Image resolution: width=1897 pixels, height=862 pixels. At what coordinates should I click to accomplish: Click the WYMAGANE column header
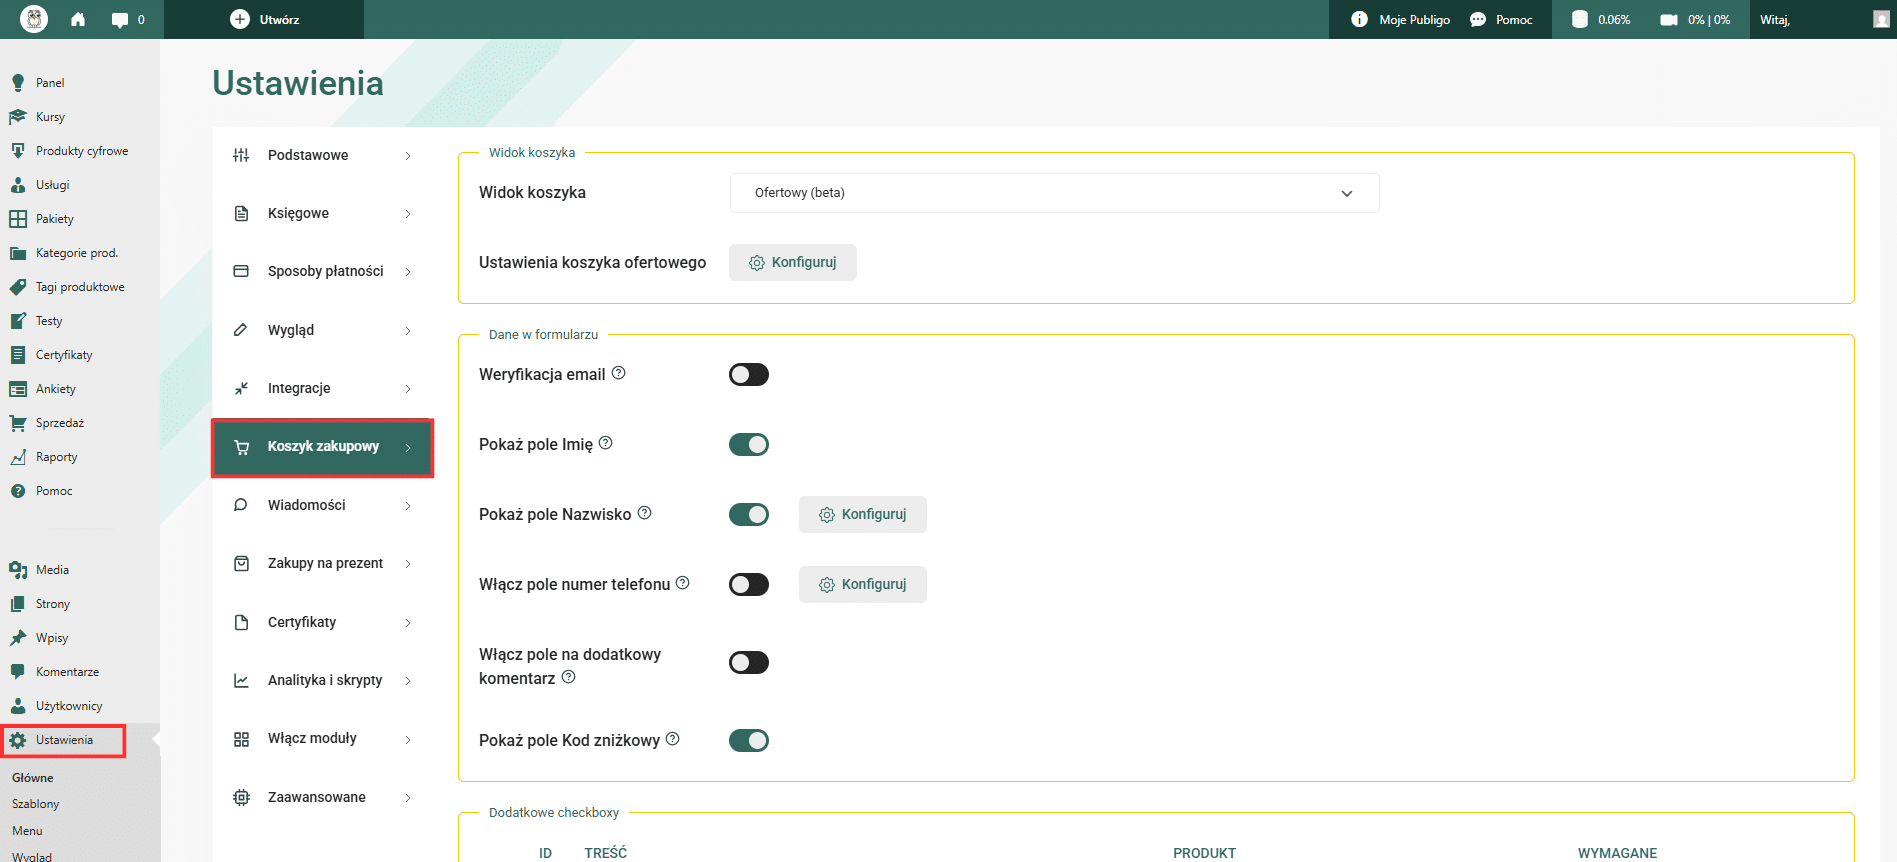coord(1617,853)
